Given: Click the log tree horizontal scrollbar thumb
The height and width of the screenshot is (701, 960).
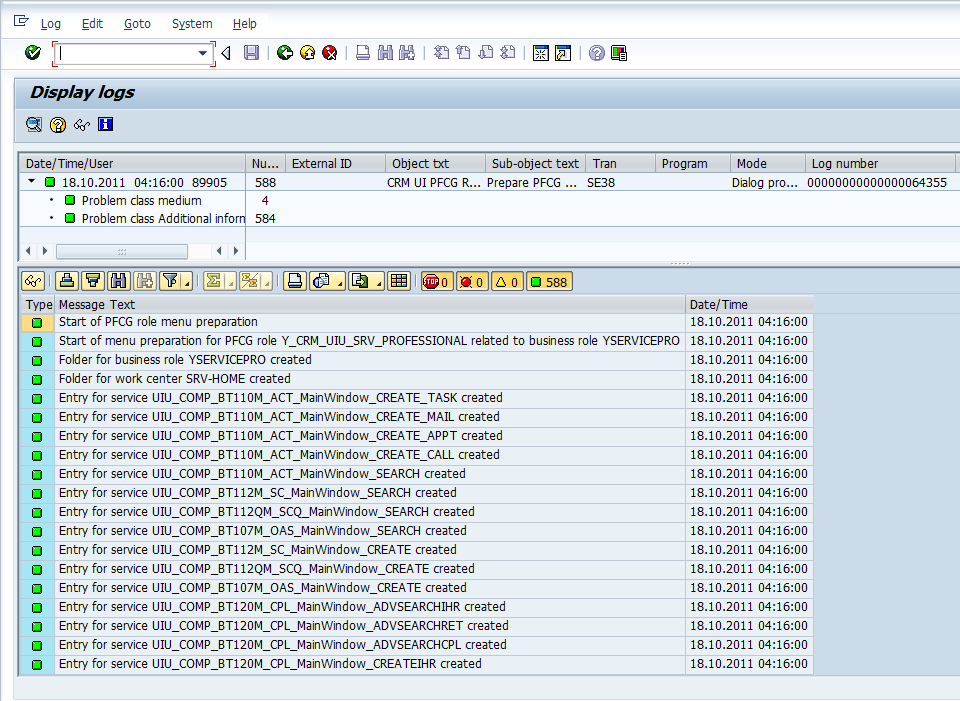Looking at the screenshot, I should 122,251.
